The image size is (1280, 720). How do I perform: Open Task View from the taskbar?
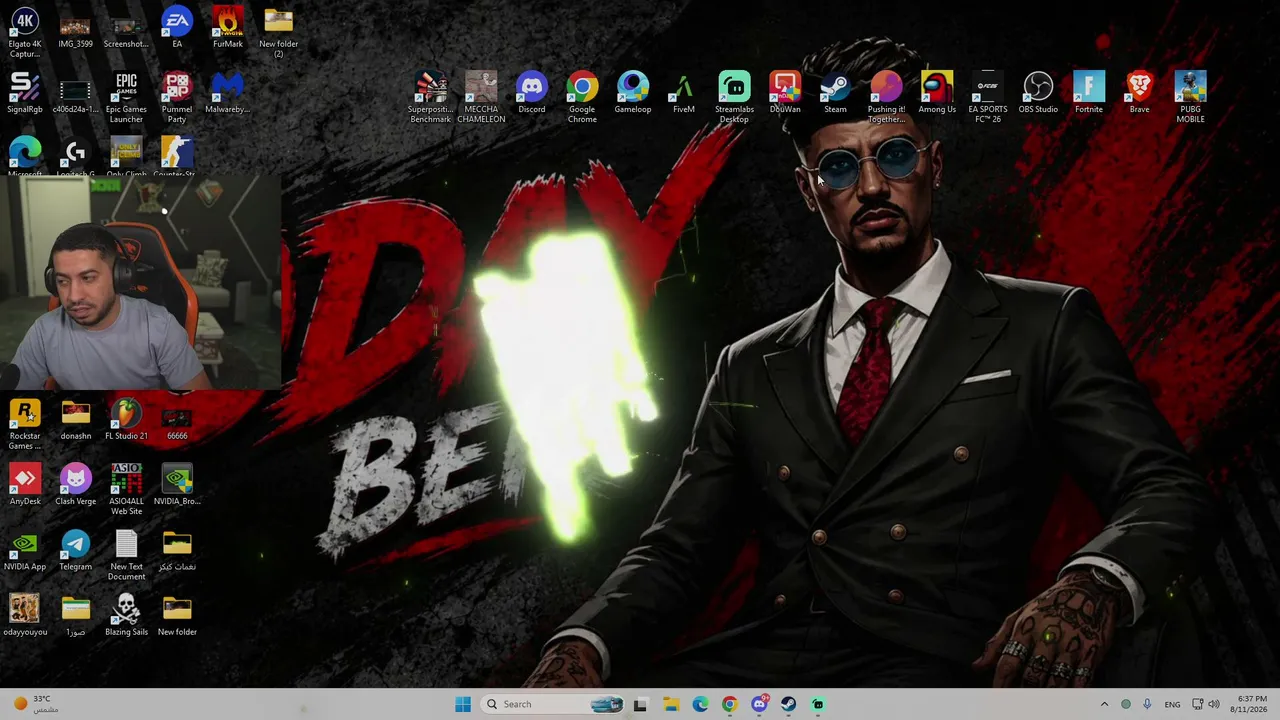coord(640,704)
